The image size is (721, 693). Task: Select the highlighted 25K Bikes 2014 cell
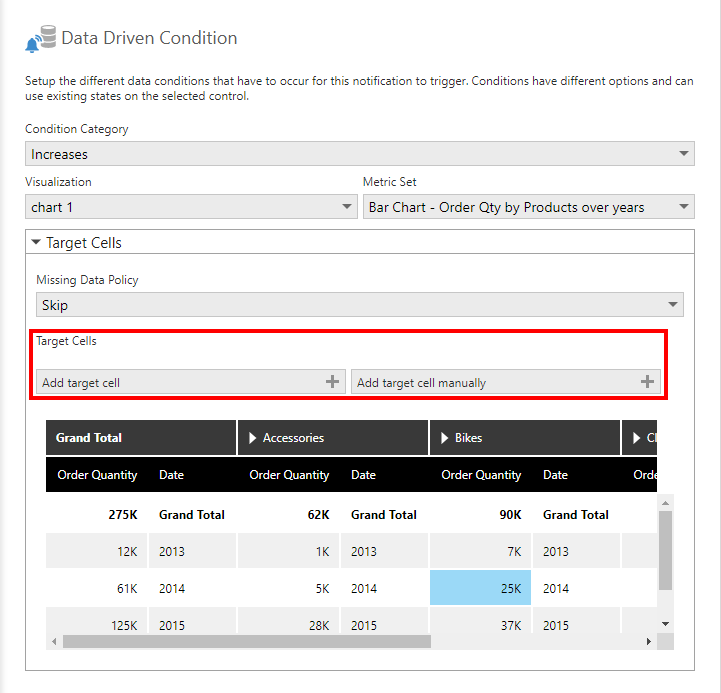(480, 588)
